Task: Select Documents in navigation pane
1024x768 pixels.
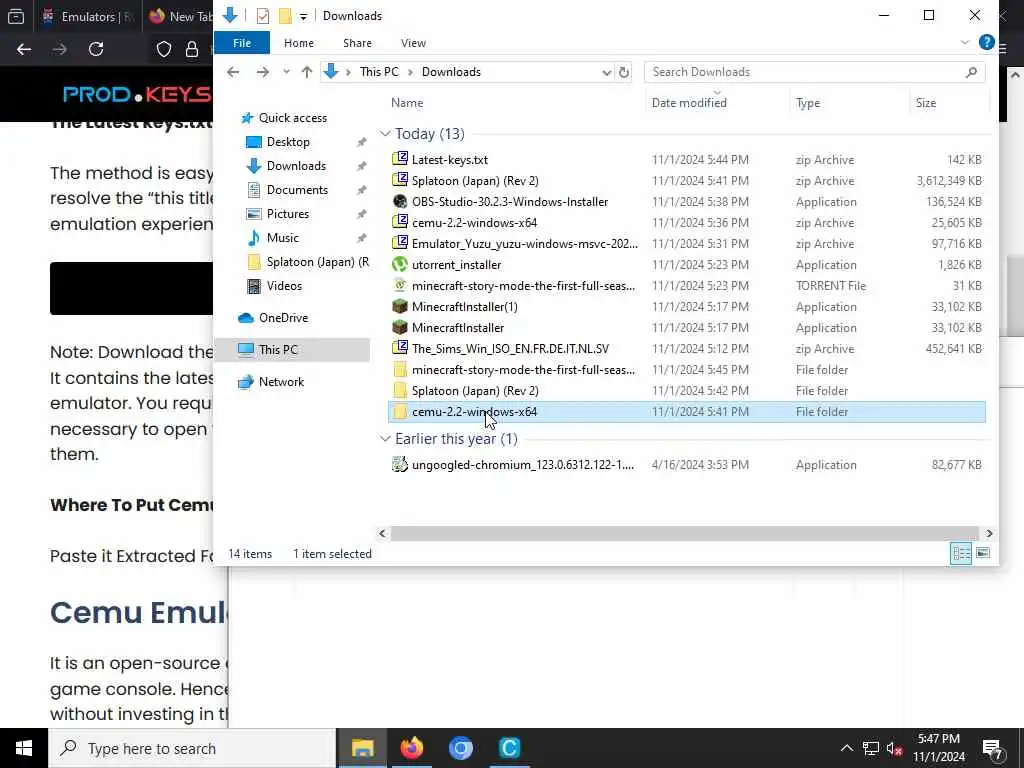Action: pyautogui.click(x=297, y=190)
